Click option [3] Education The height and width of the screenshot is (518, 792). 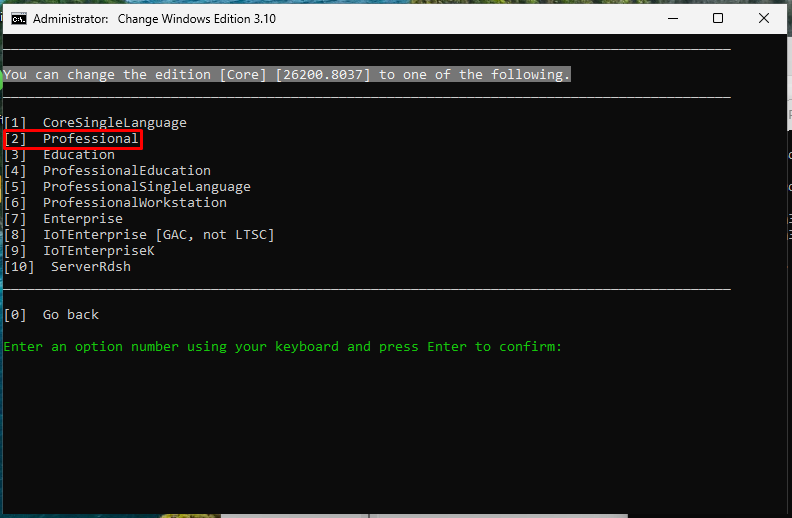tap(59, 154)
